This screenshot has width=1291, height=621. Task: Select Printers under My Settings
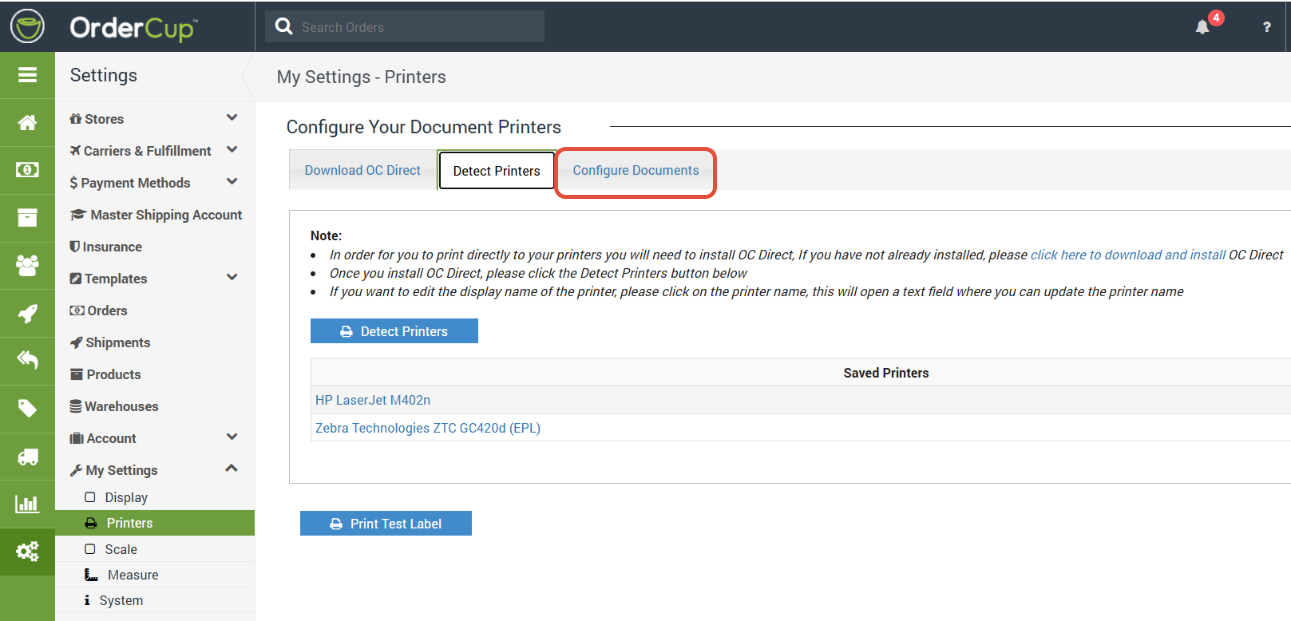click(155, 523)
